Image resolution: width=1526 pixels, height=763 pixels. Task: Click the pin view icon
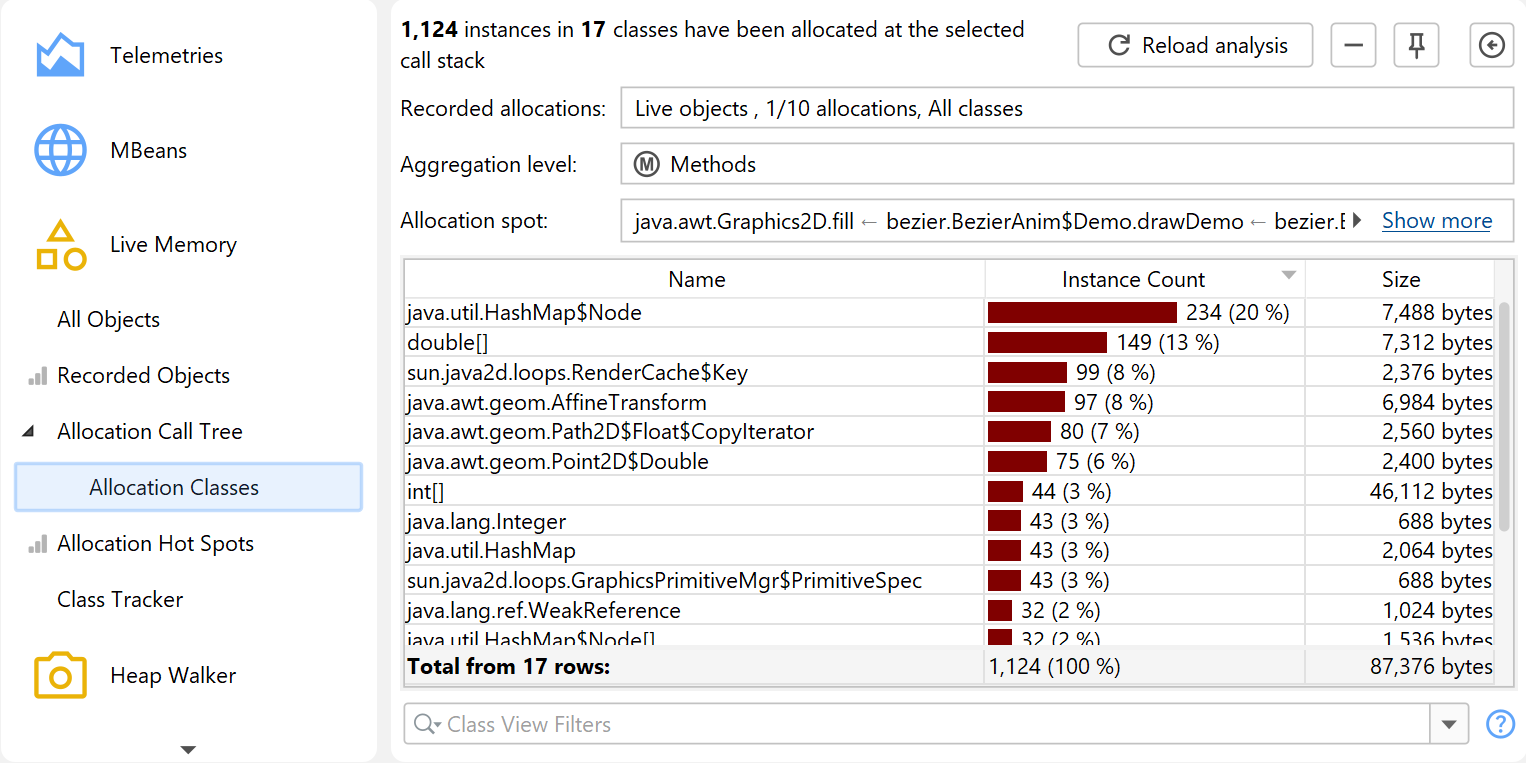pos(1416,46)
